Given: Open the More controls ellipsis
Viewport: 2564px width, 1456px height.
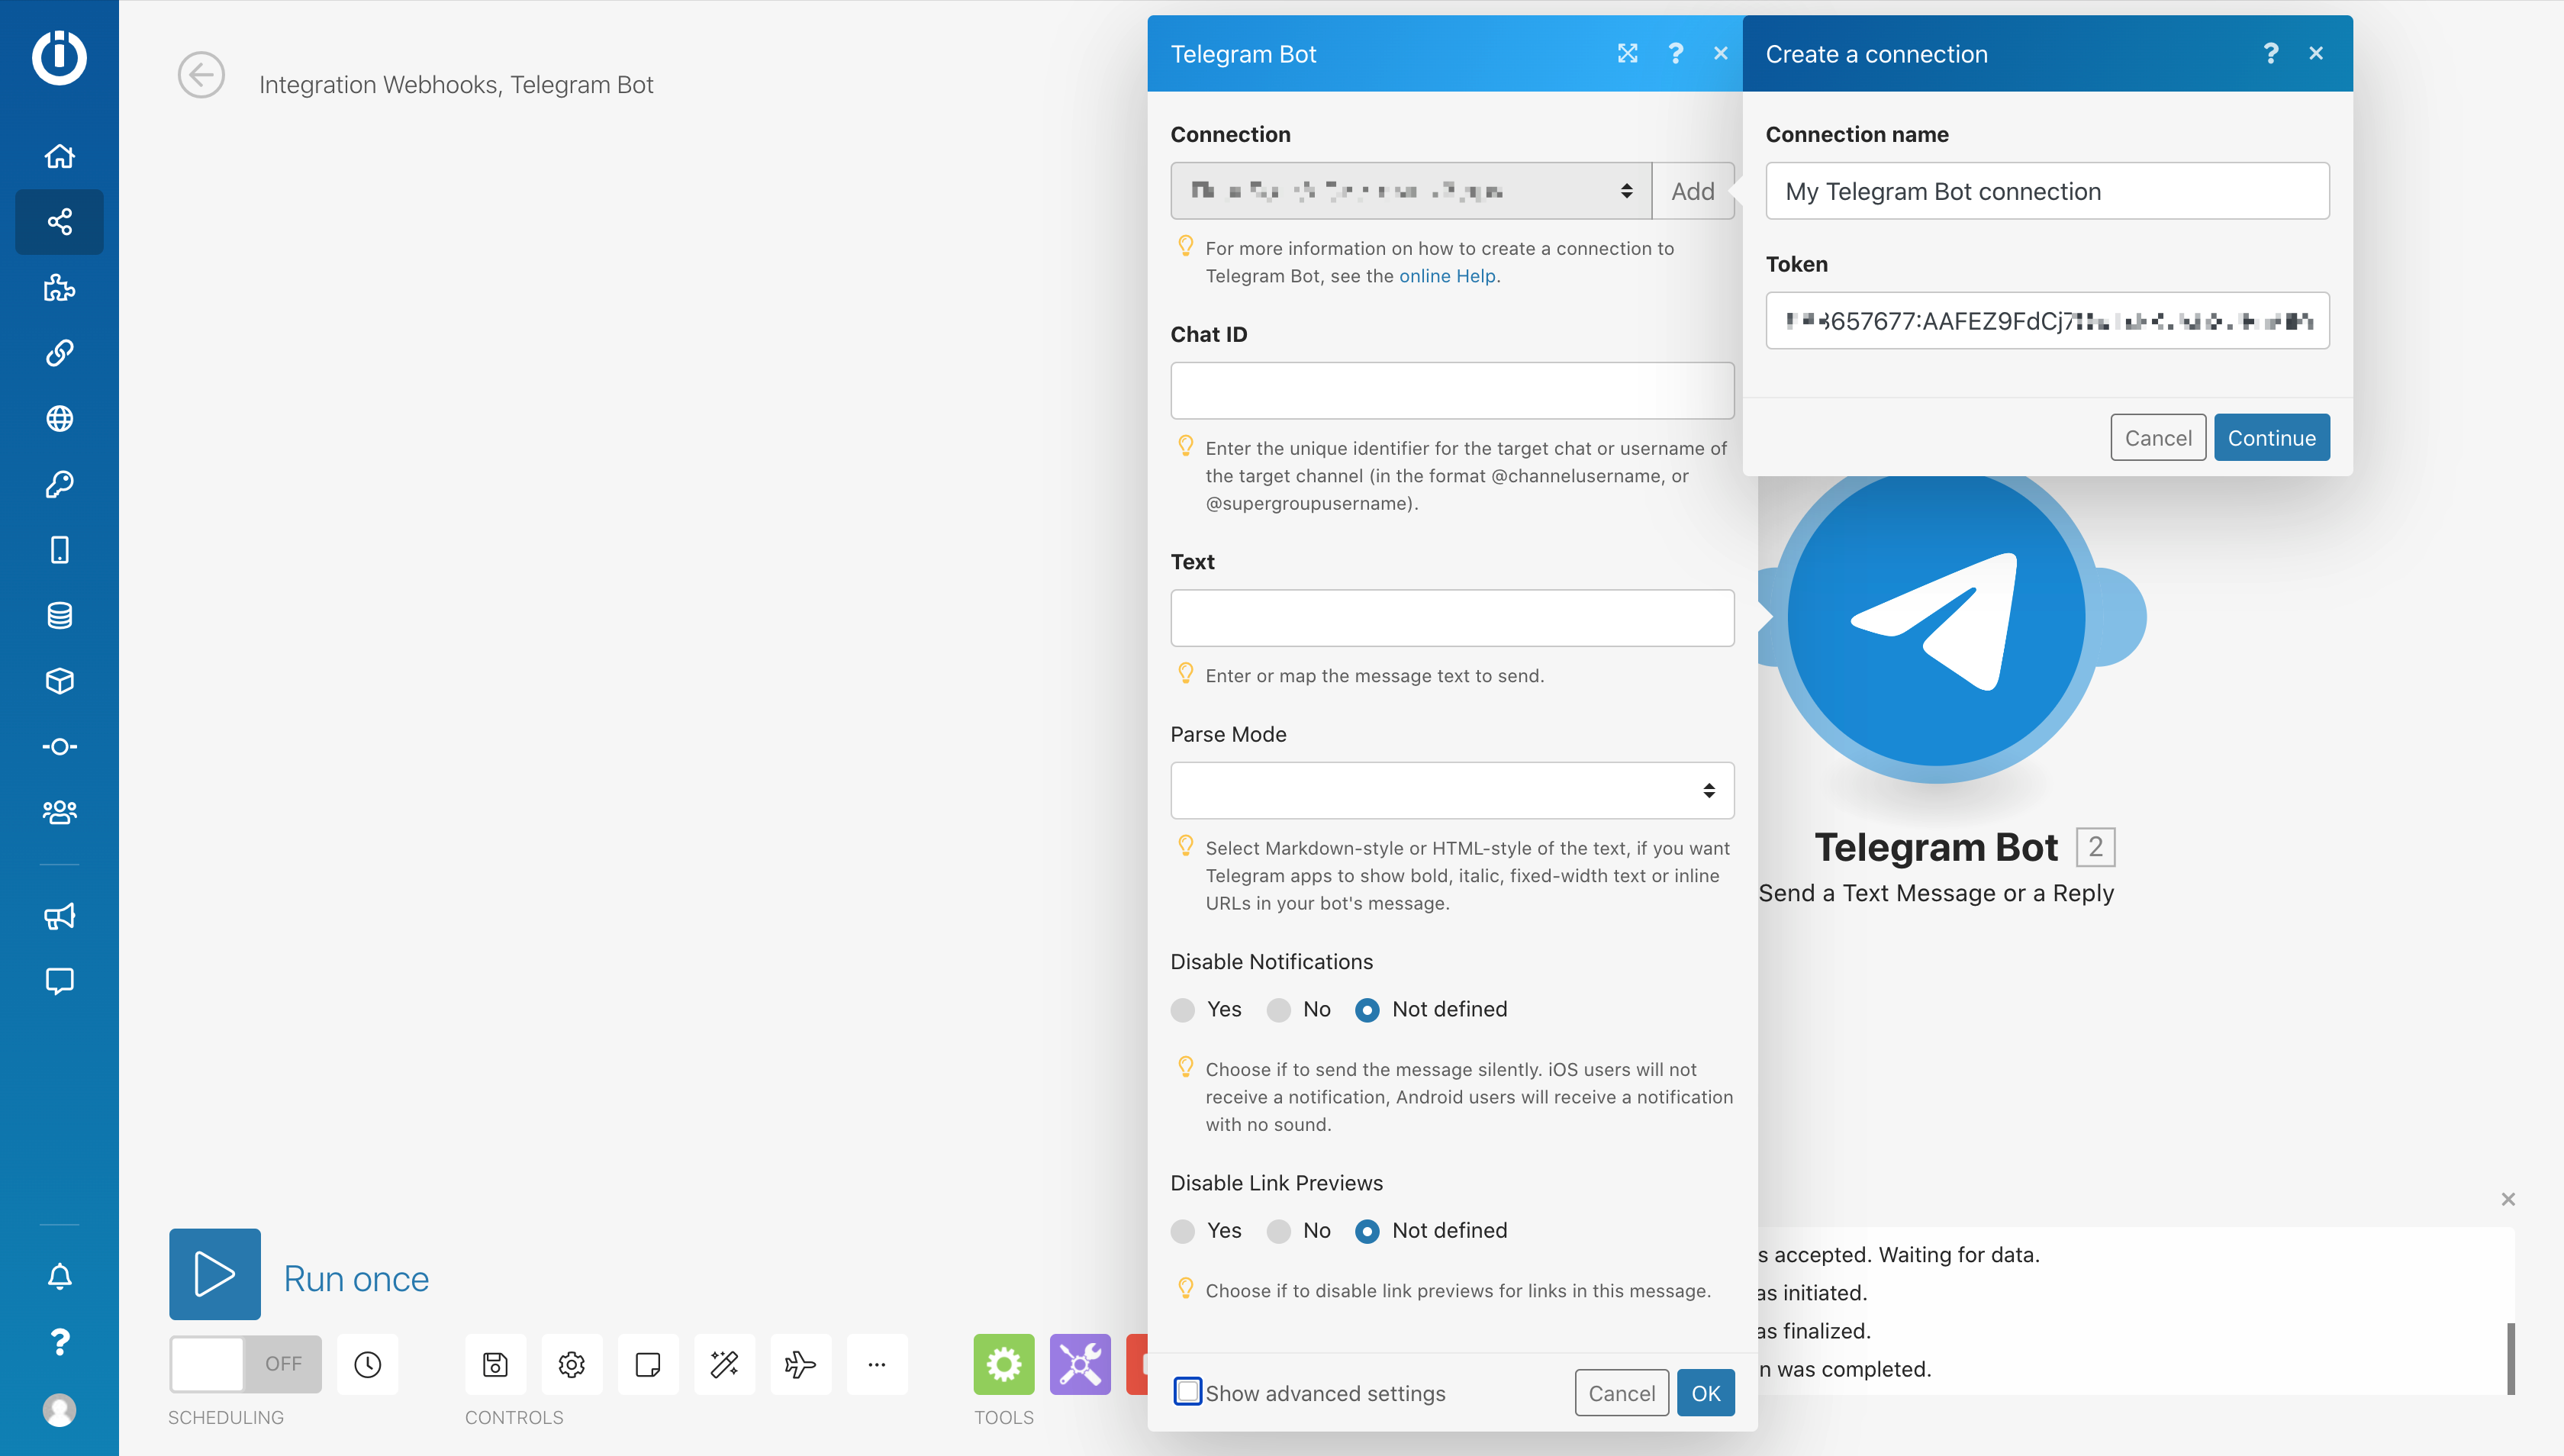Looking at the screenshot, I should tap(877, 1364).
